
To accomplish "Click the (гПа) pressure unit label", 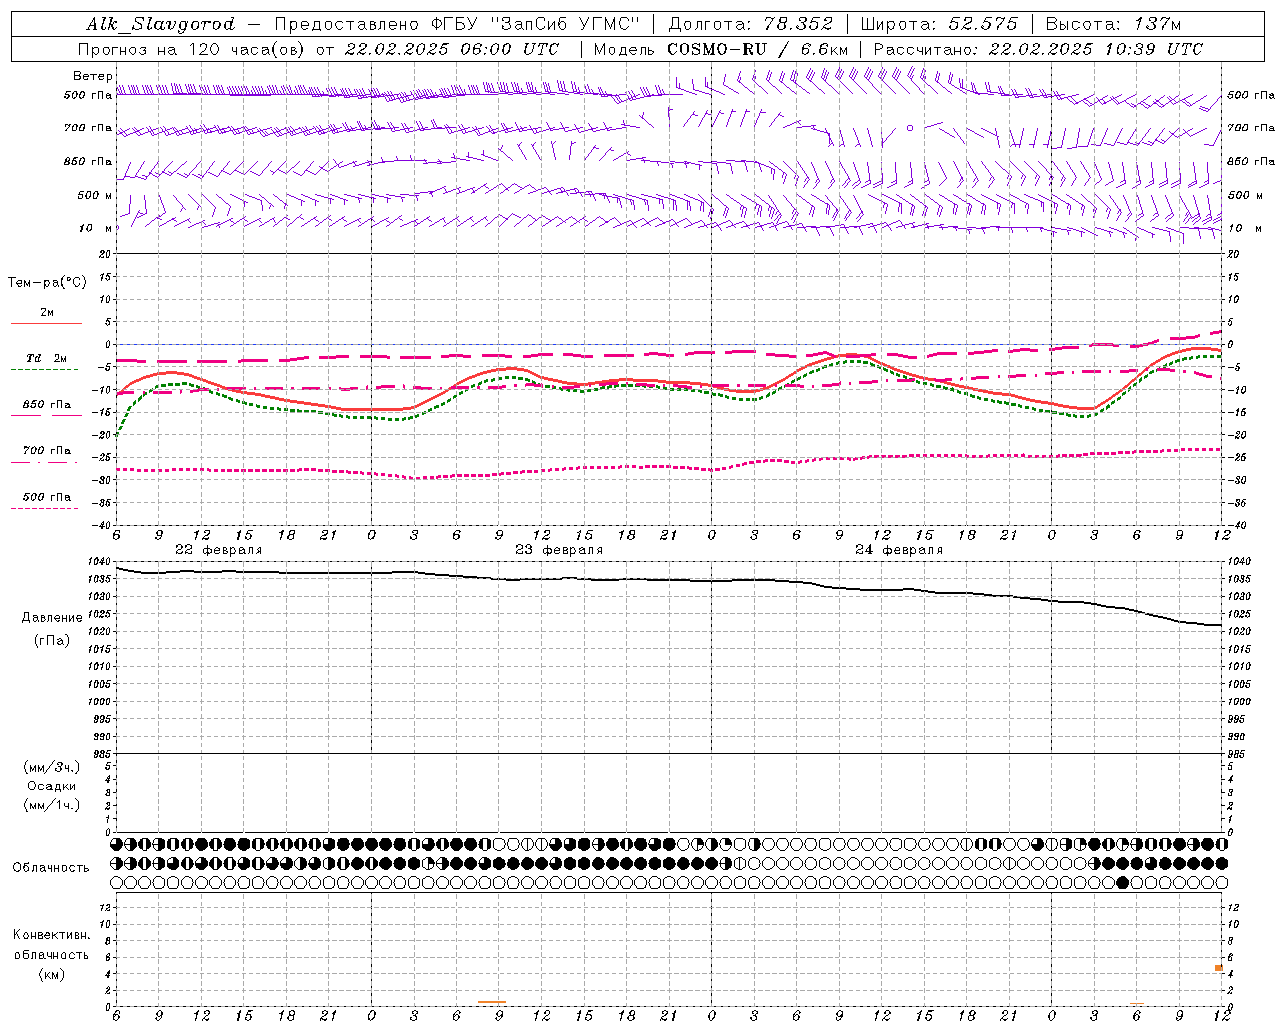I will [x=52, y=641].
